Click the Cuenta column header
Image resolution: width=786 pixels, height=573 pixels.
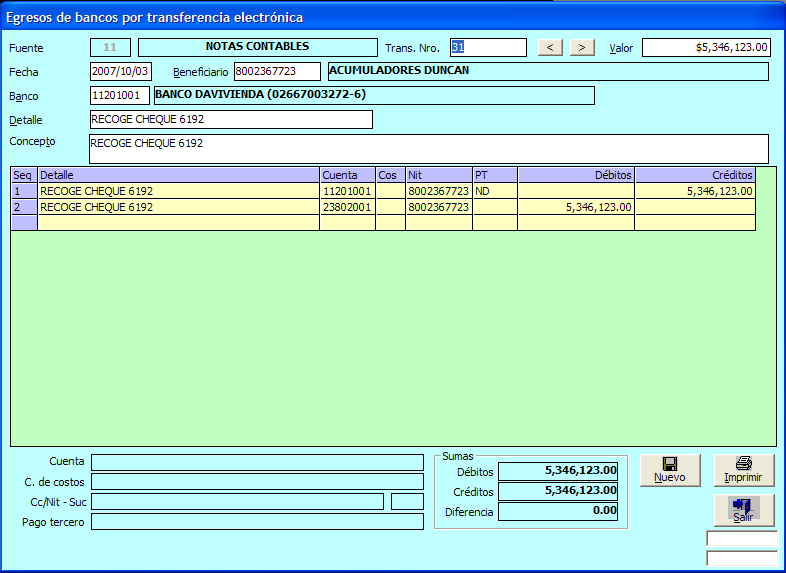point(348,175)
